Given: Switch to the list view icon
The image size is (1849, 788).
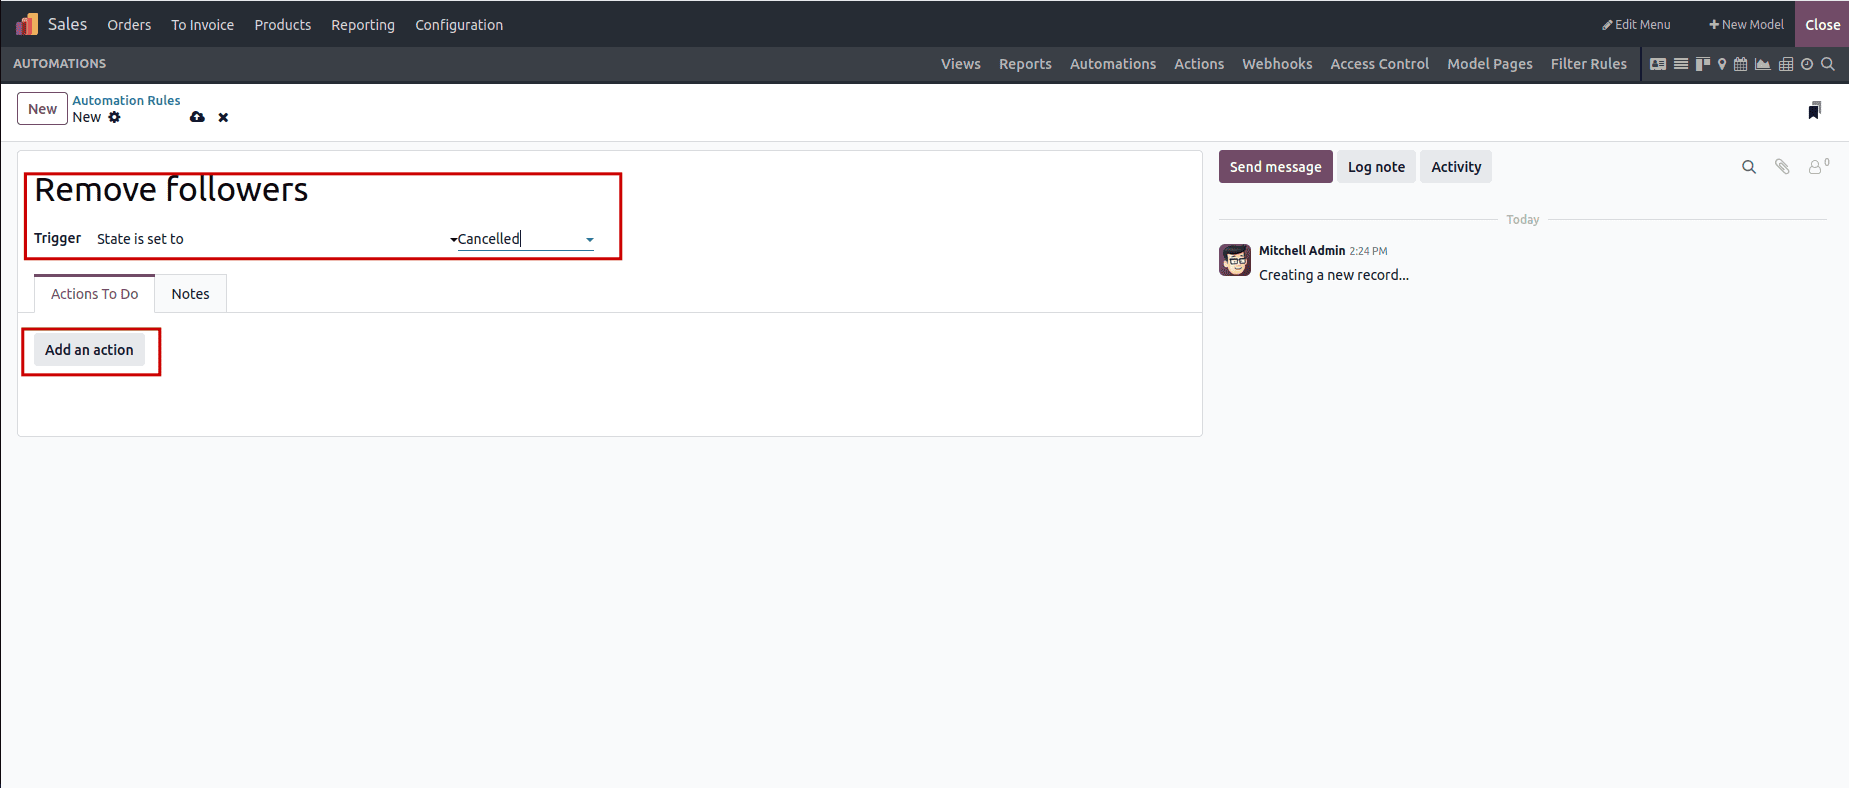Looking at the screenshot, I should 1681,64.
